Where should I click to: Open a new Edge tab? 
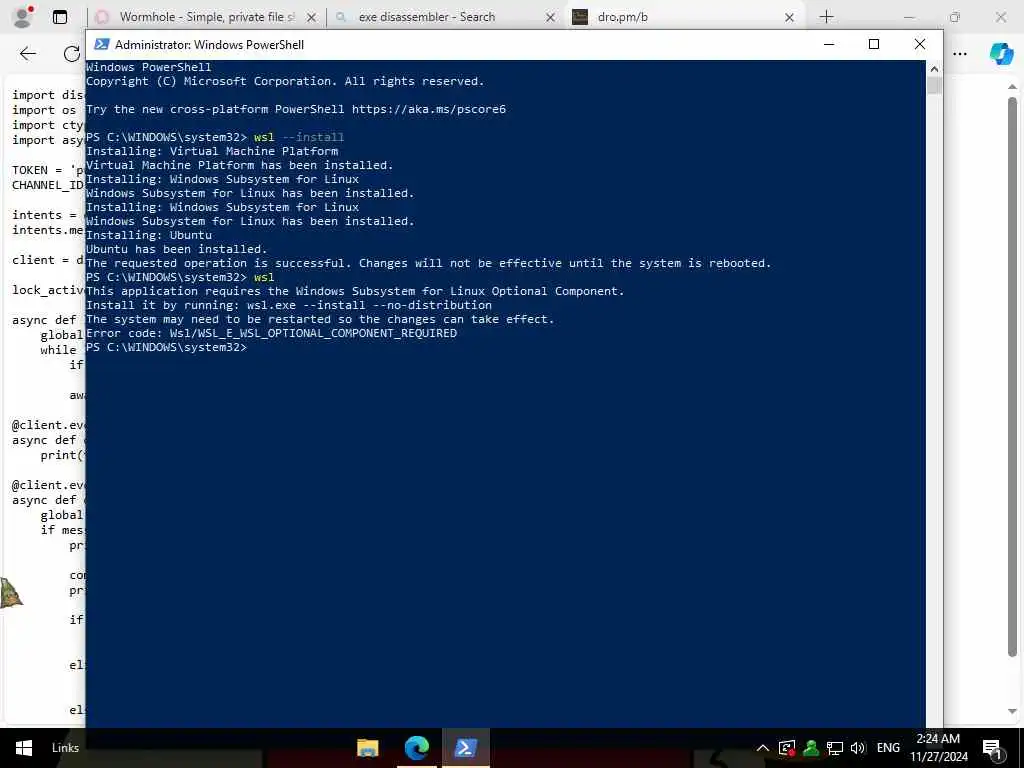coord(826,17)
